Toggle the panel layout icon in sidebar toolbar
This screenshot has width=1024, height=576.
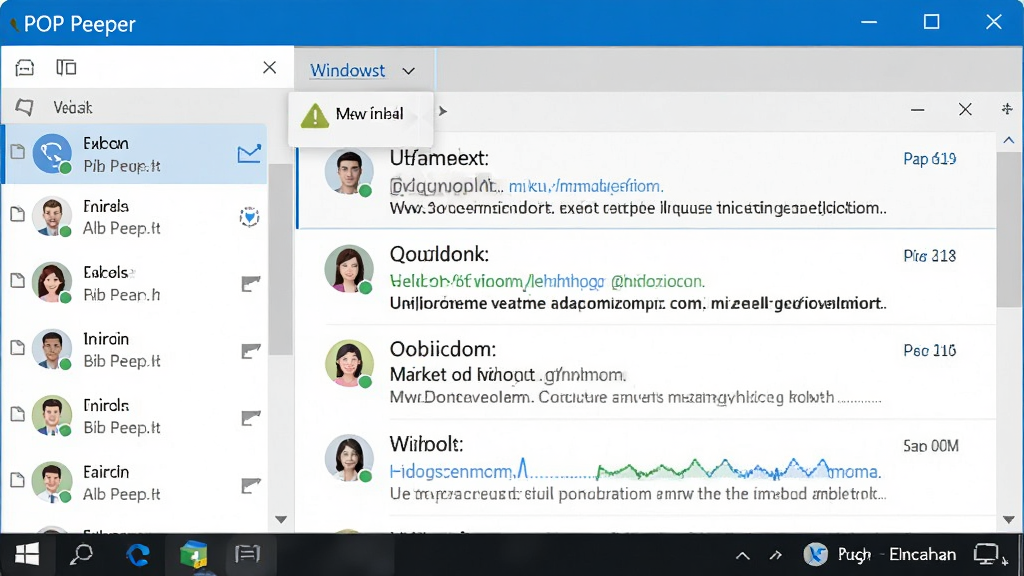[66, 67]
